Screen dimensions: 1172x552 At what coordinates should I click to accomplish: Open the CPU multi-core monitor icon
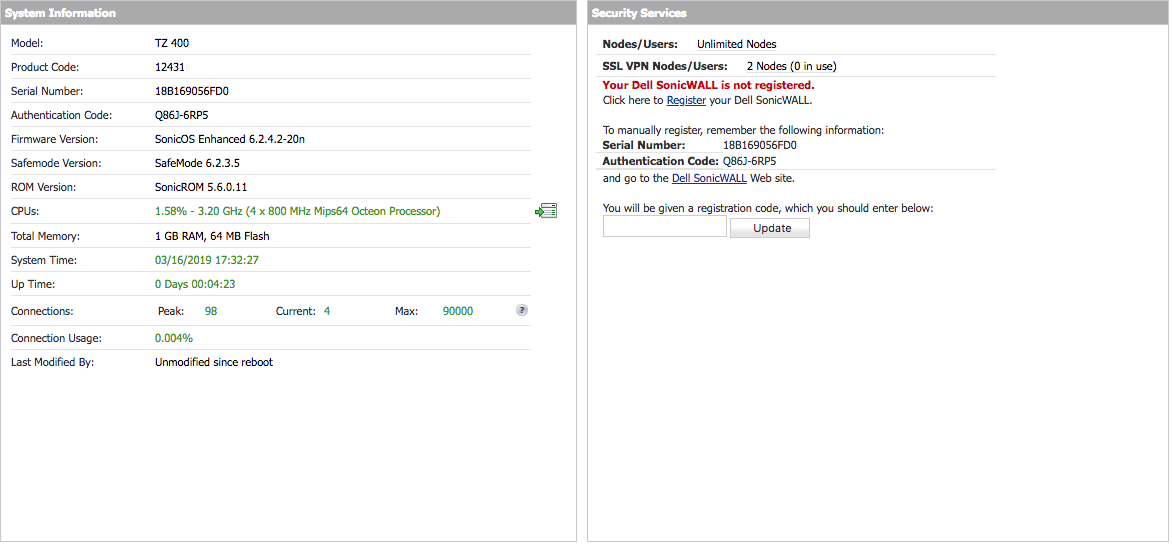pos(546,211)
